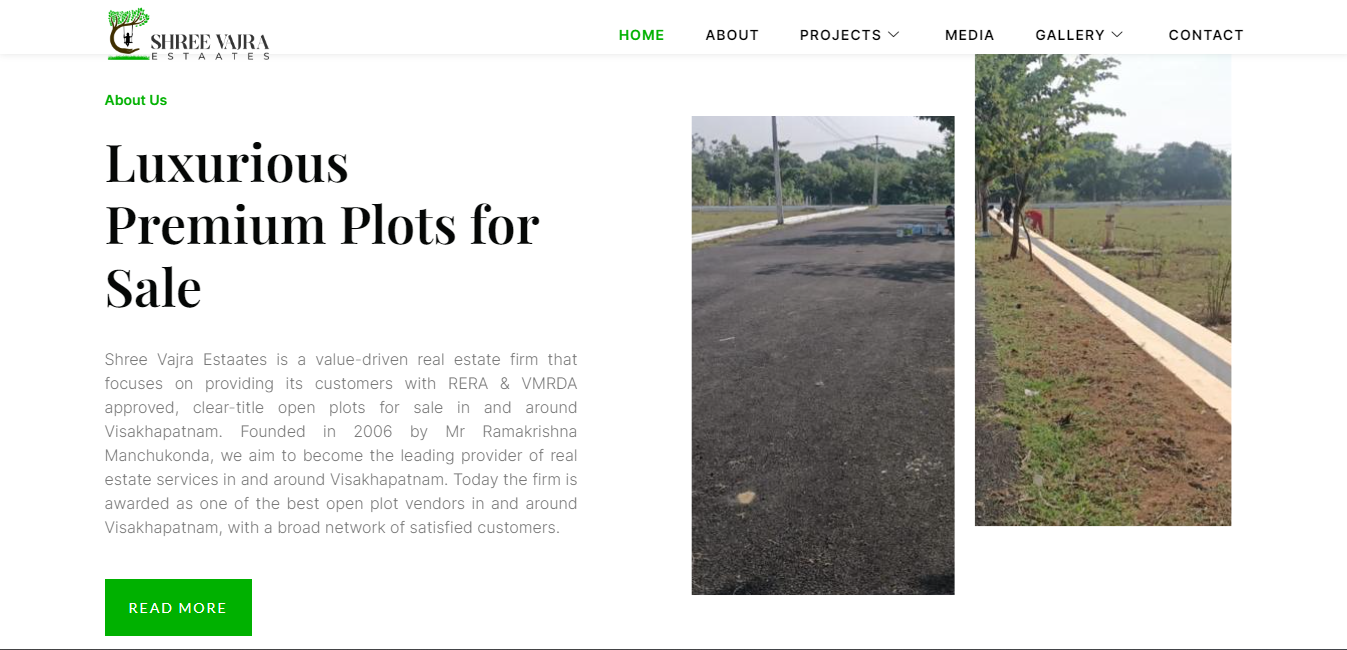Open the ABOUT page link
This screenshot has width=1347, height=650.
point(732,35)
